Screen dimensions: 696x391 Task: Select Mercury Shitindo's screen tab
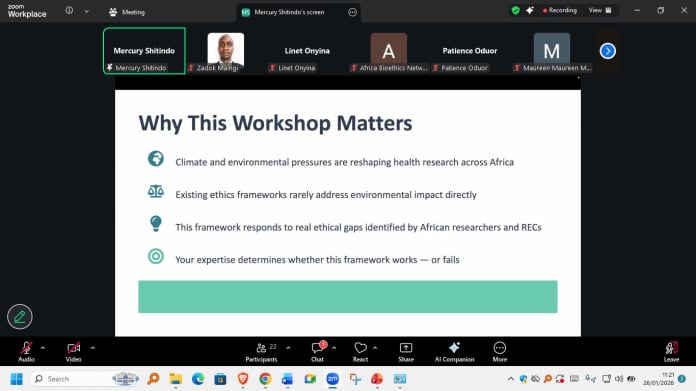pos(289,12)
